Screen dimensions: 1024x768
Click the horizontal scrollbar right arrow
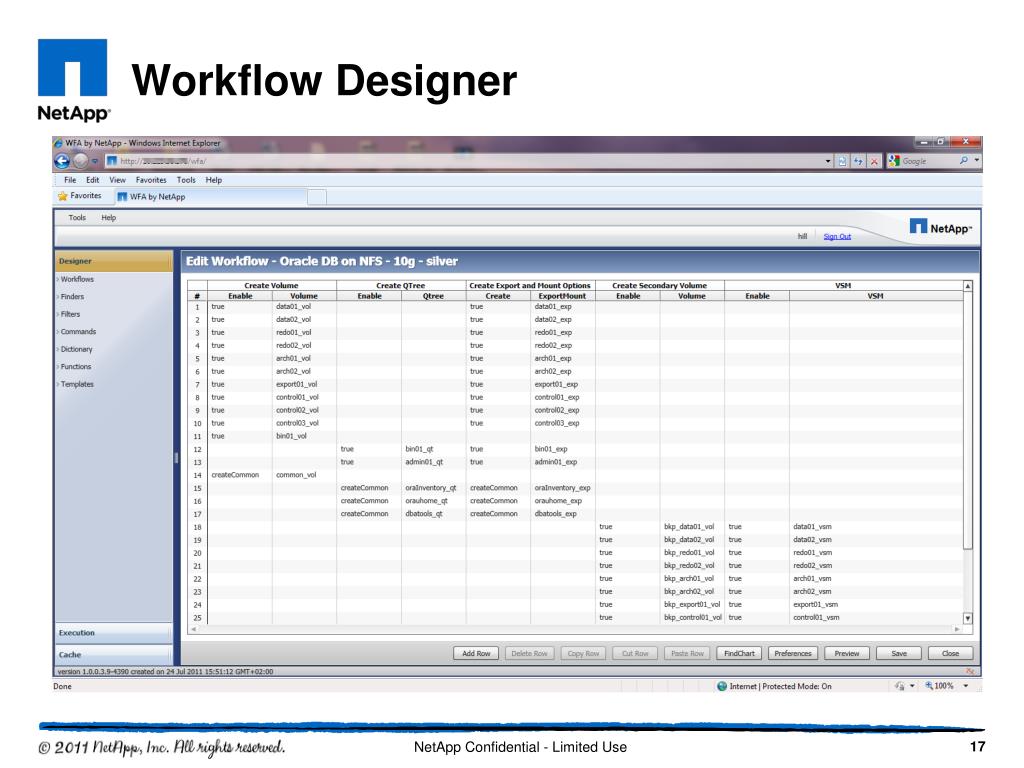tap(957, 629)
